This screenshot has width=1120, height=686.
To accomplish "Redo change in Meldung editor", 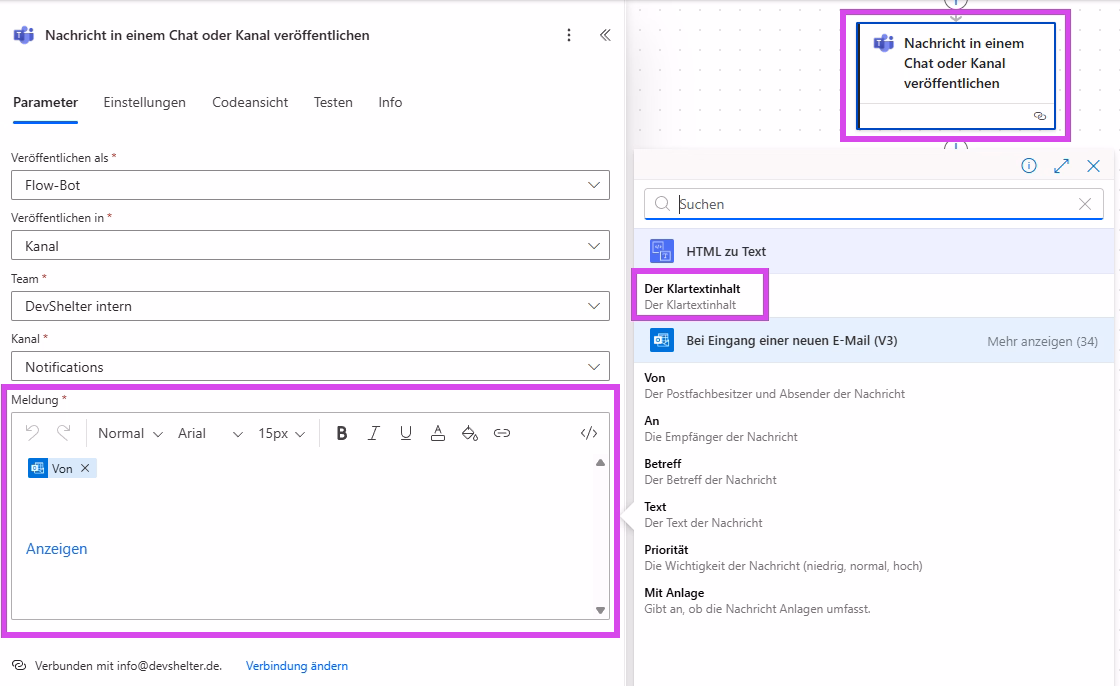I will pyautogui.click(x=64, y=433).
